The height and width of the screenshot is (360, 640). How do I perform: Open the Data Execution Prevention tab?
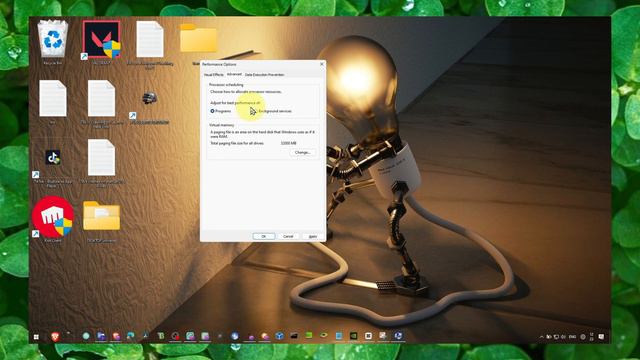(x=264, y=75)
